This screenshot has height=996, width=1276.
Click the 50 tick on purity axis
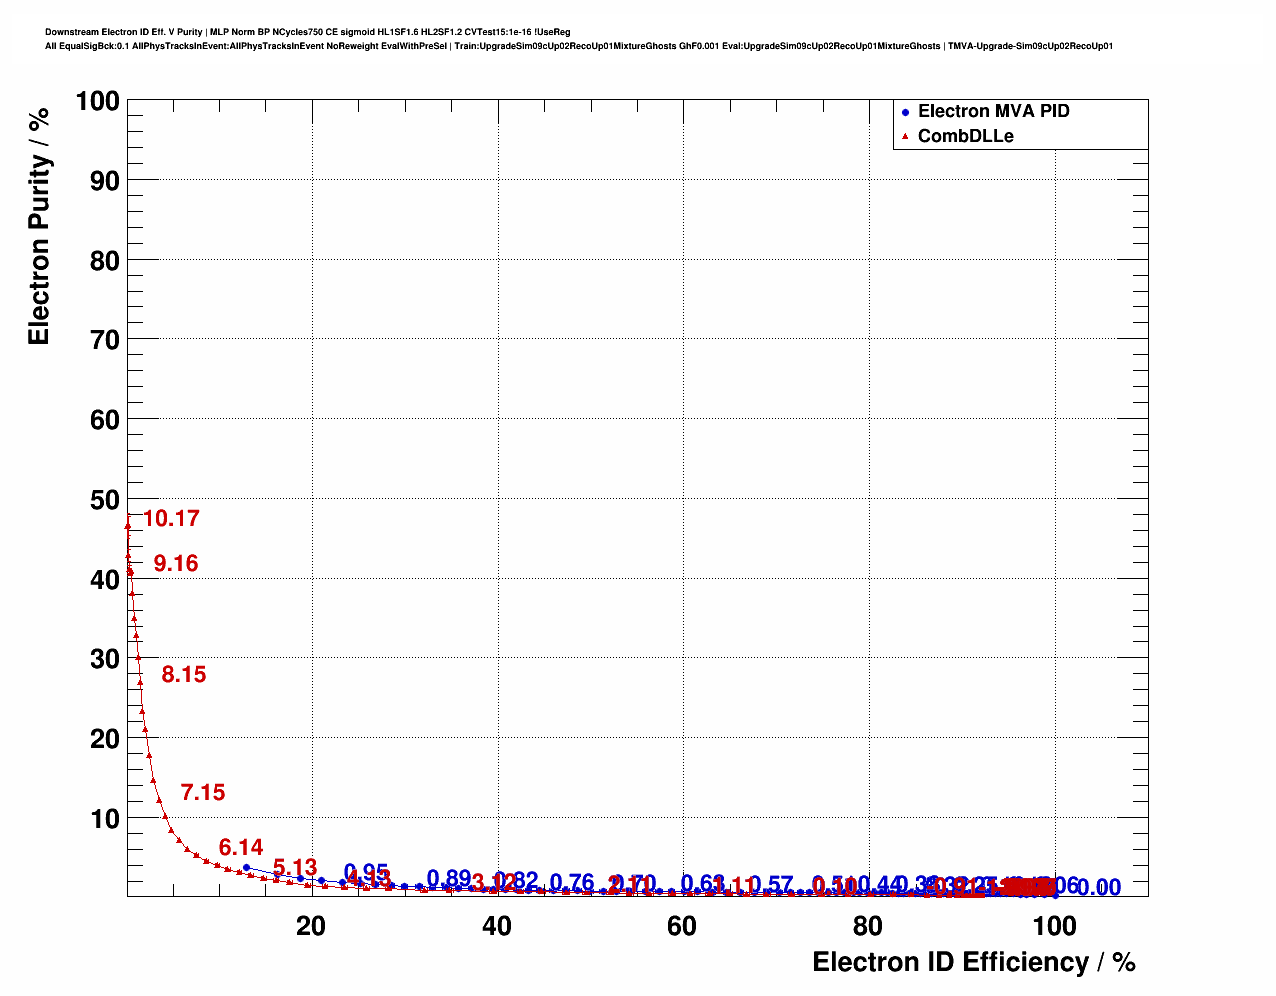(x=105, y=500)
